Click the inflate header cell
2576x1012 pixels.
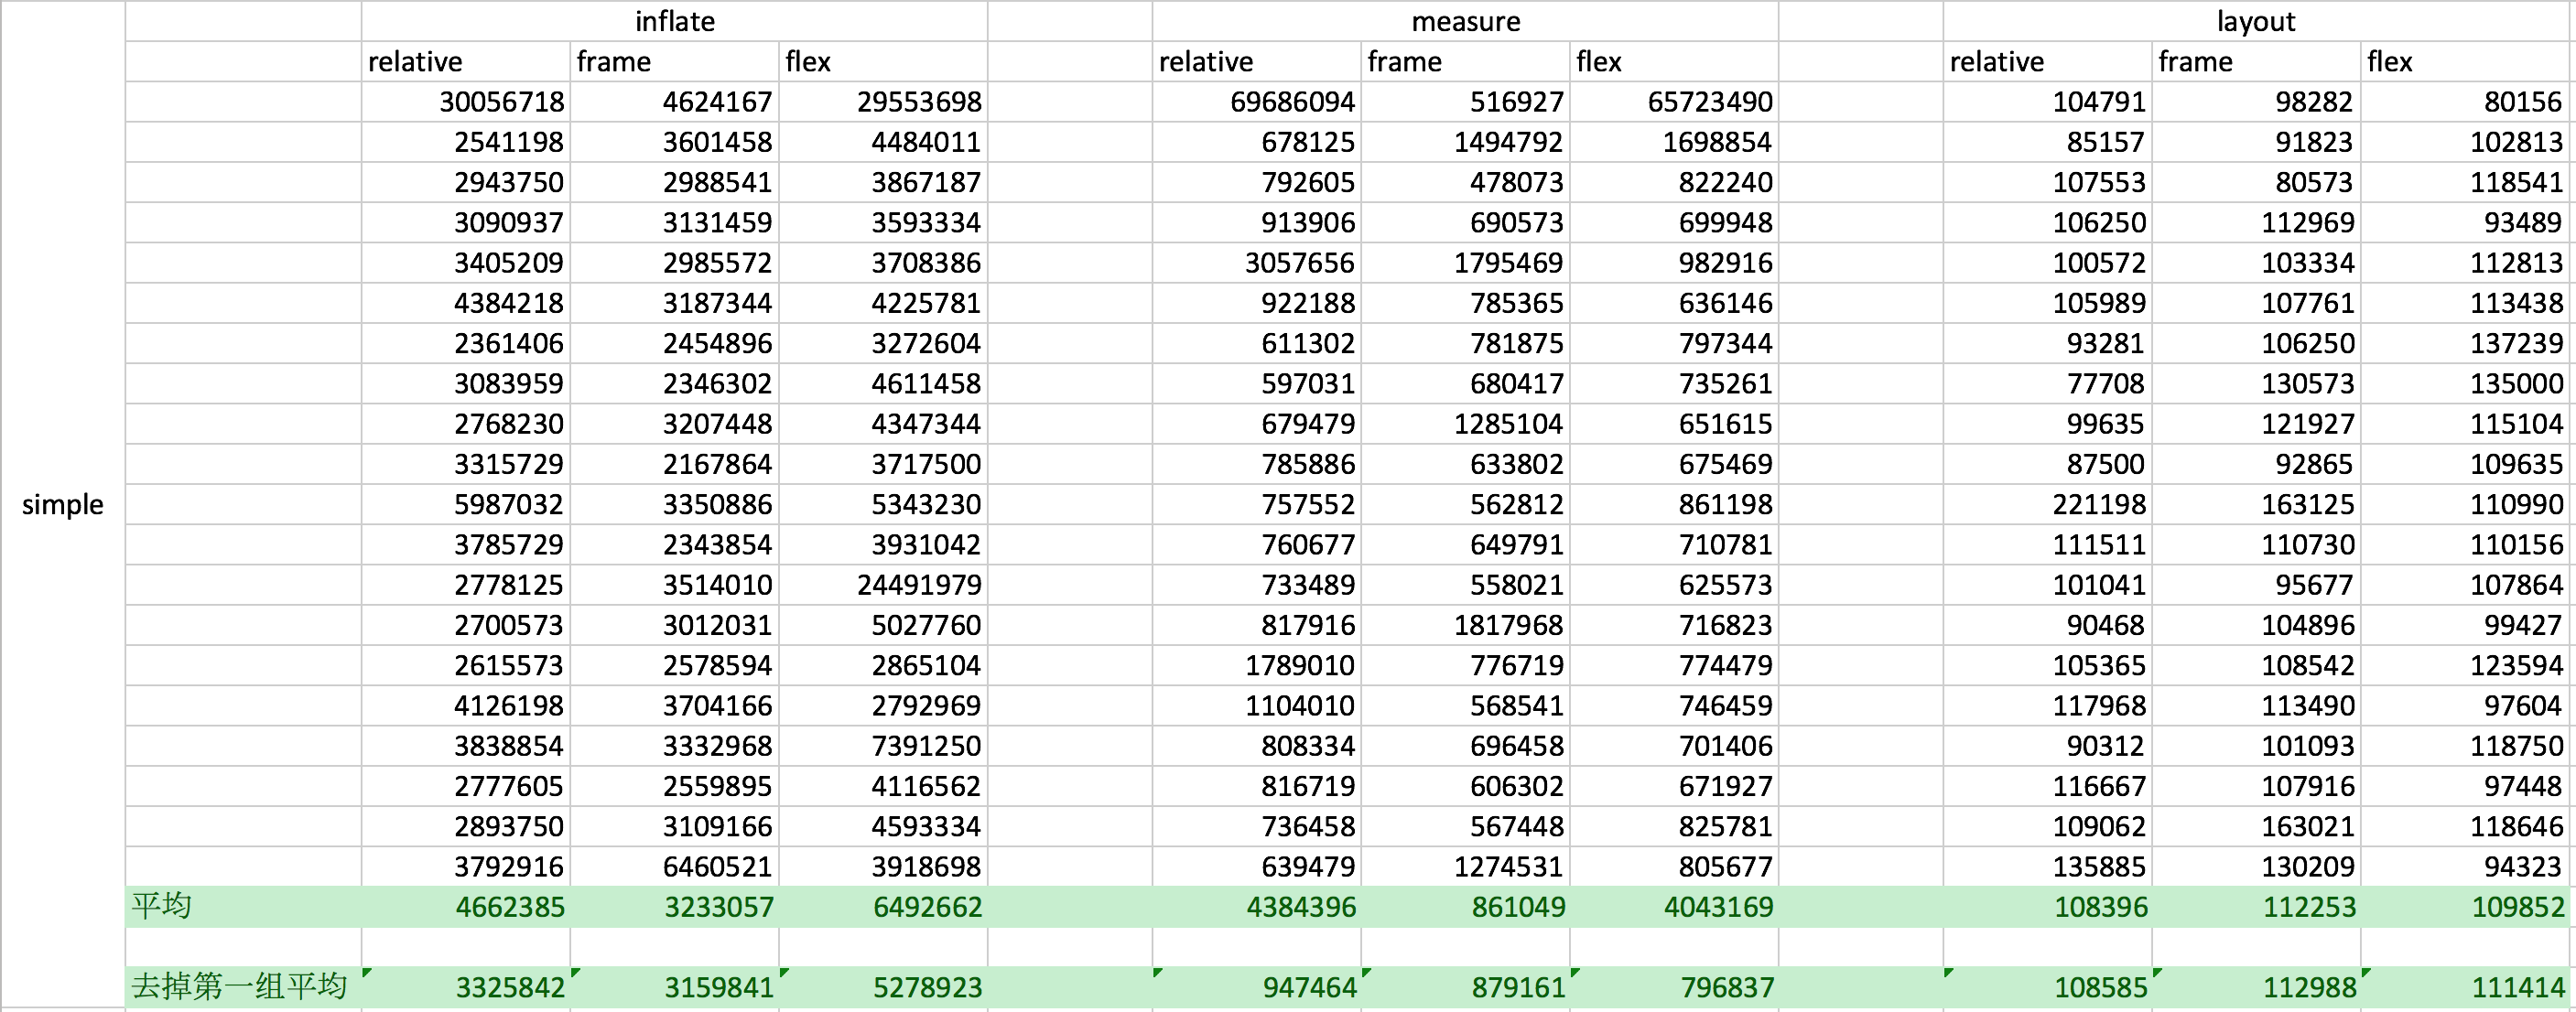tap(674, 21)
